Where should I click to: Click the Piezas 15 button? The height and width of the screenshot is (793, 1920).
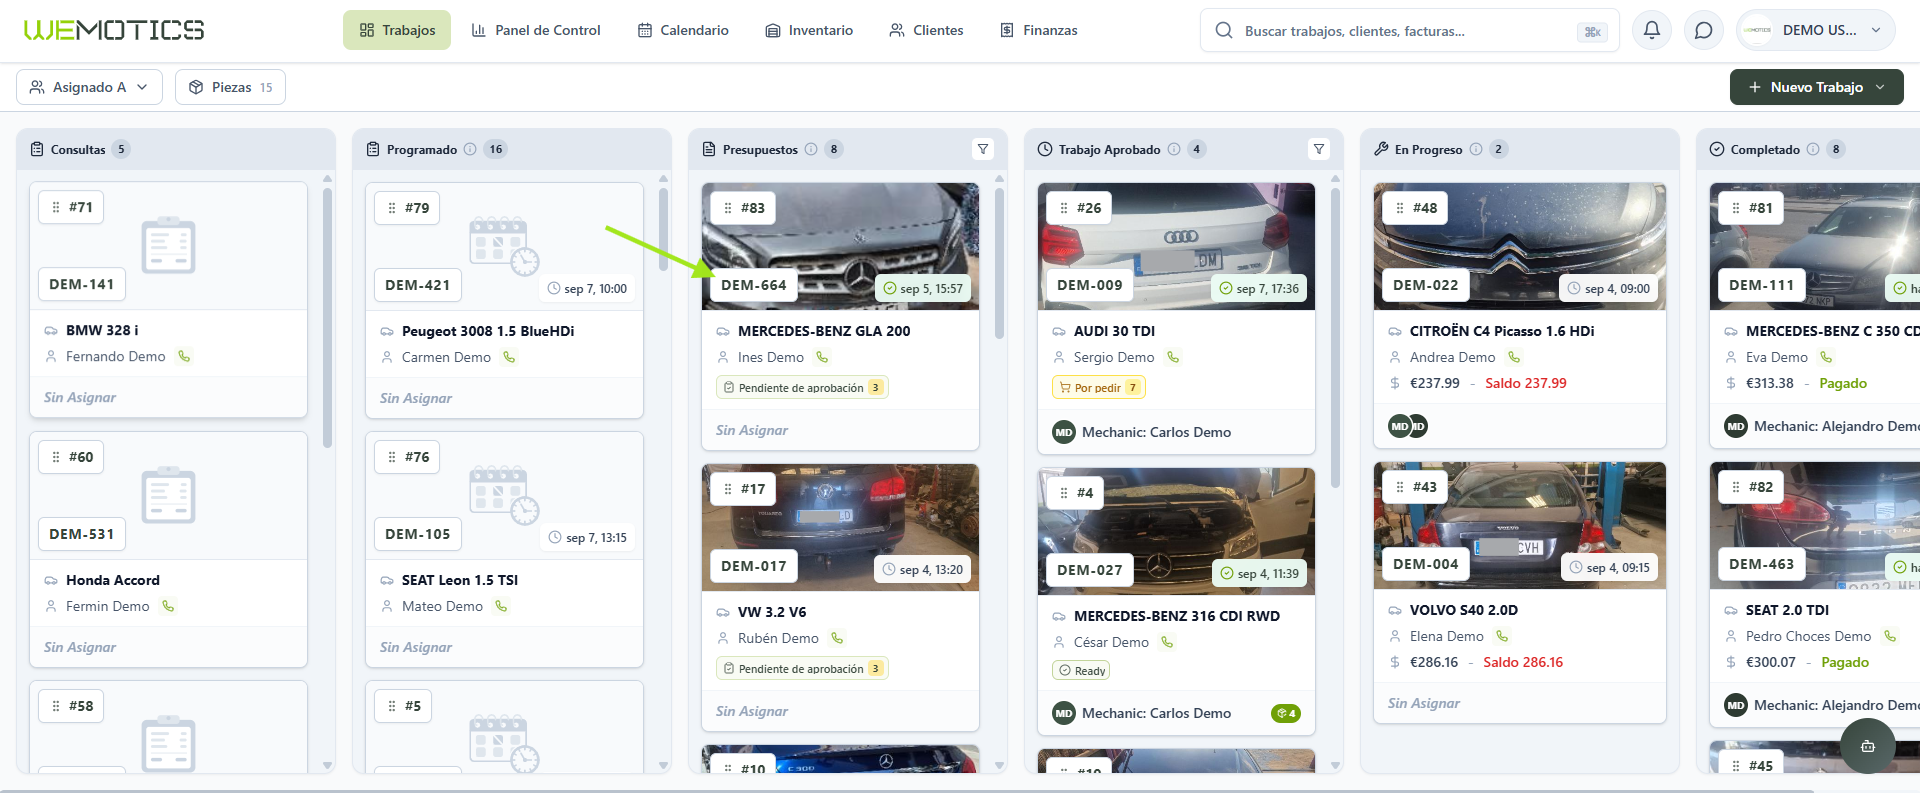(x=230, y=87)
